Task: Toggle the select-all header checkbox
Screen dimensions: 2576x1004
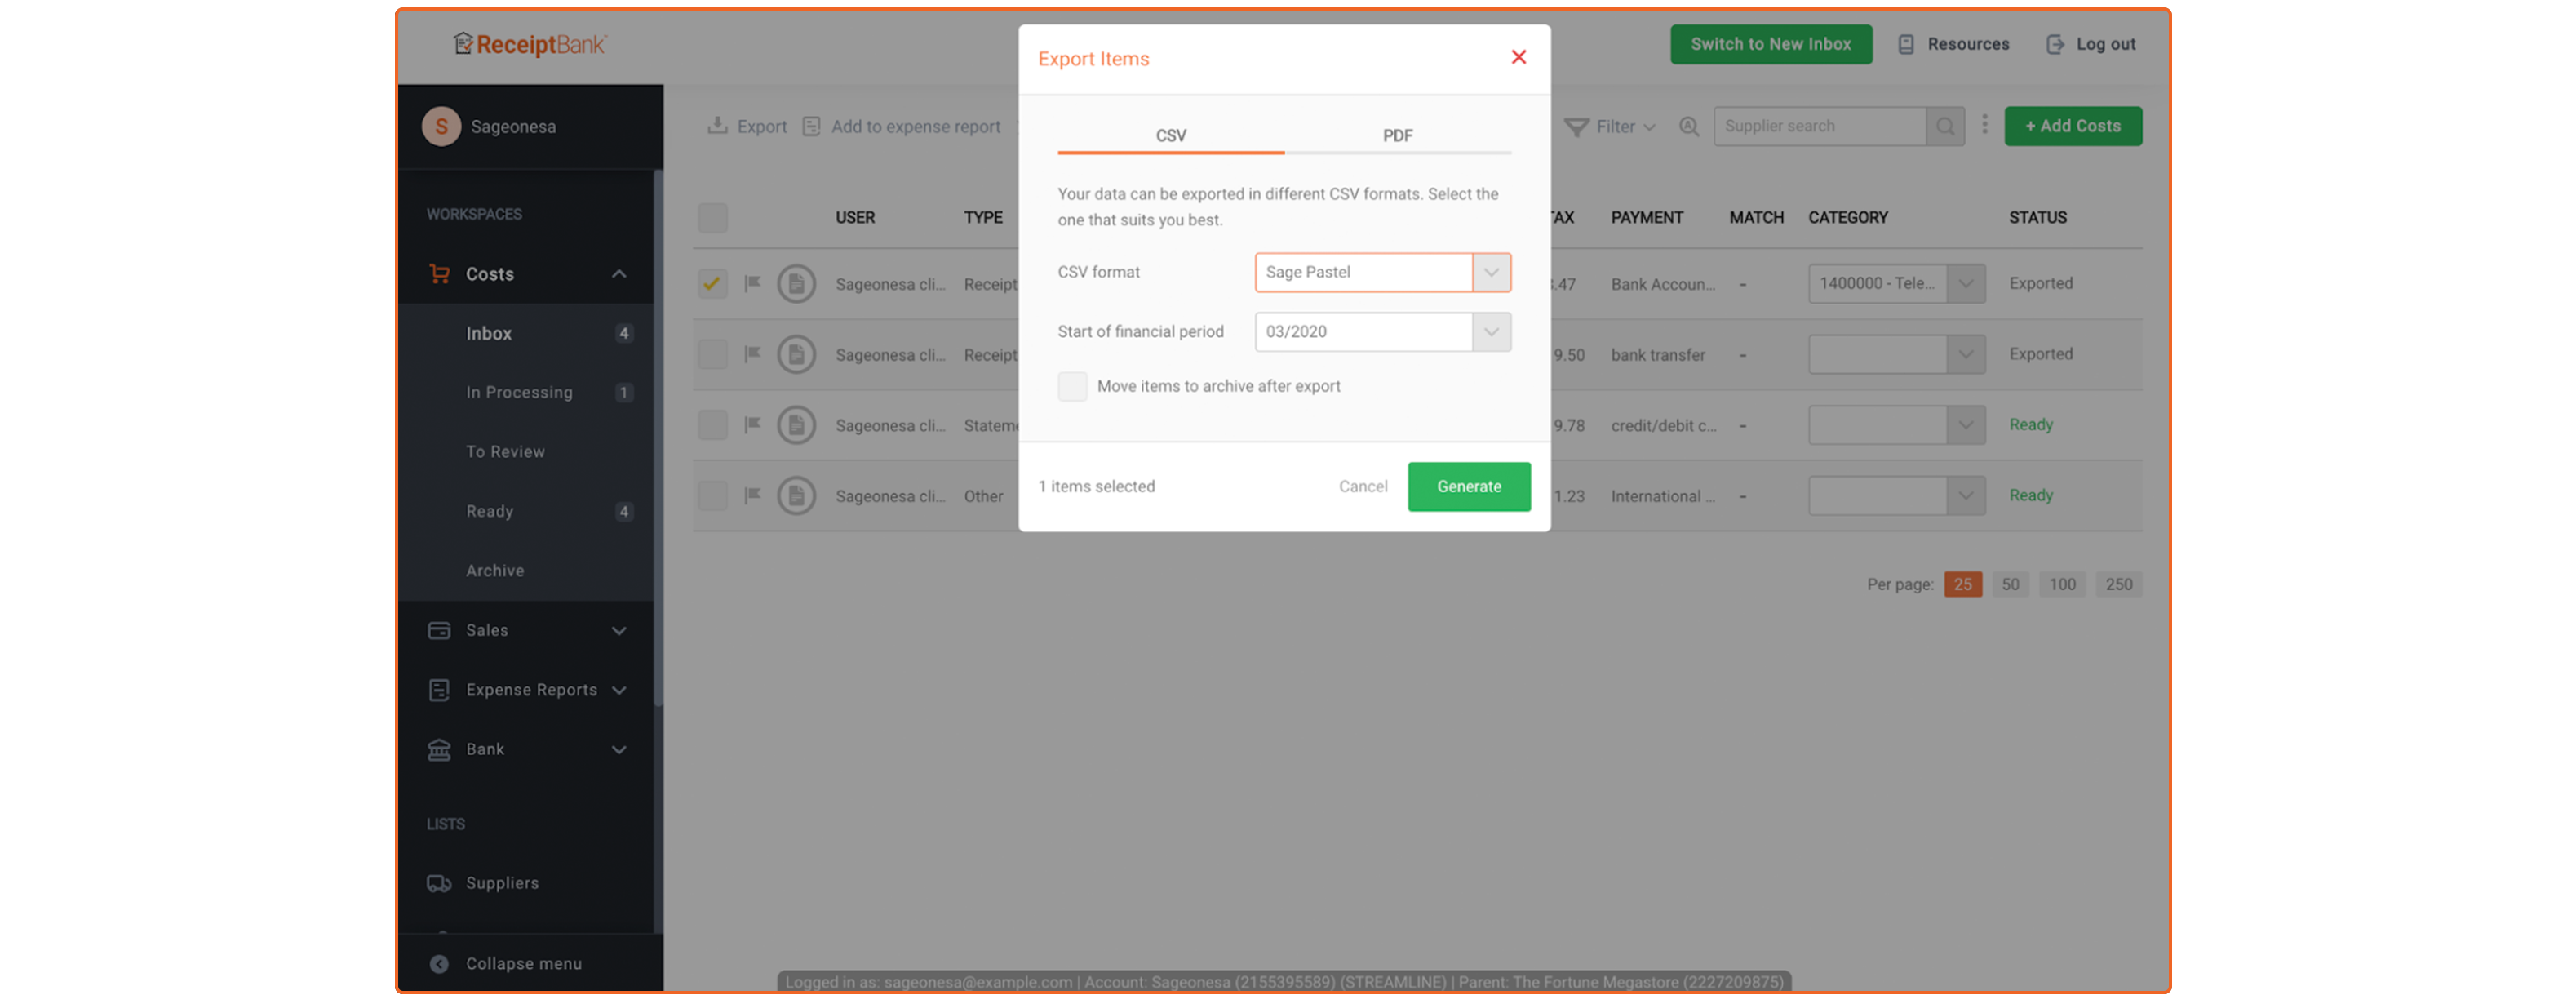Action: (x=712, y=217)
